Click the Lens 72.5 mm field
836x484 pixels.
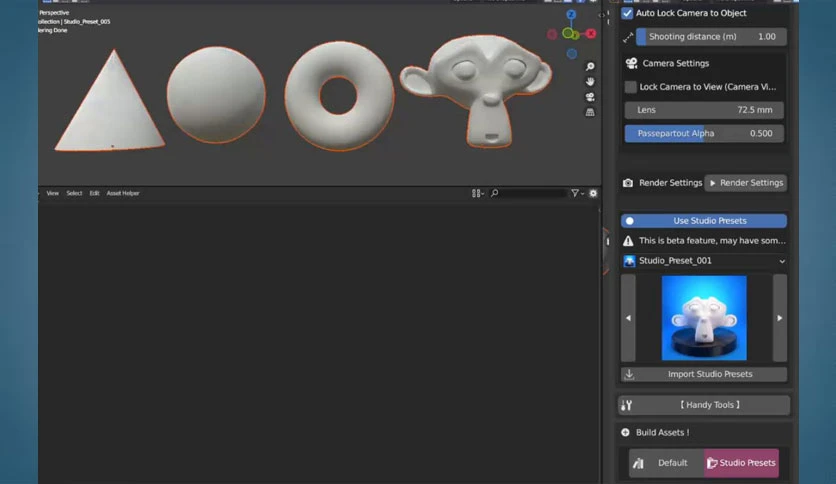click(x=704, y=110)
